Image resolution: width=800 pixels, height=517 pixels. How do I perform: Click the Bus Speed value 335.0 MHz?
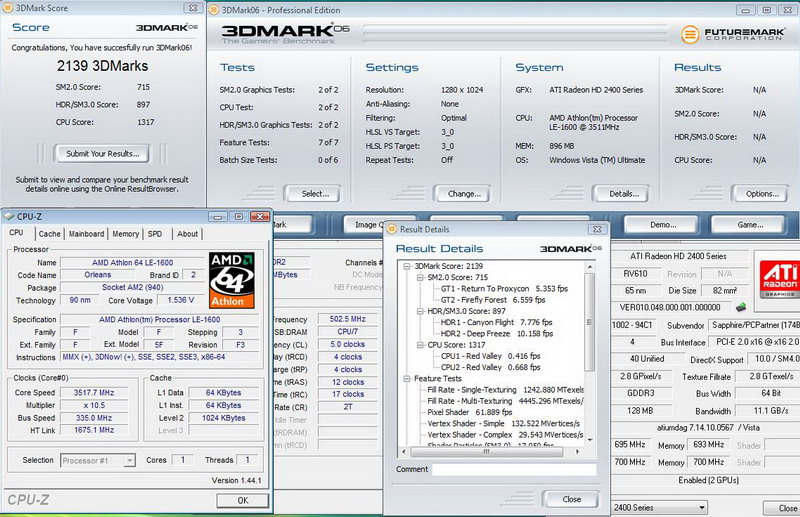[x=94, y=417]
